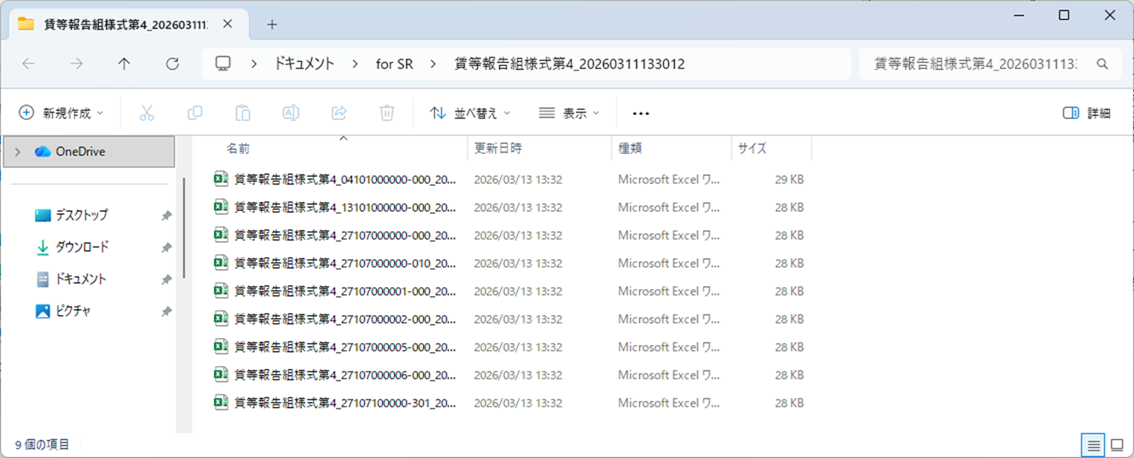Switch to details view icon in status bar
The height and width of the screenshot is (458, 1134).
tap(1094, 444)
